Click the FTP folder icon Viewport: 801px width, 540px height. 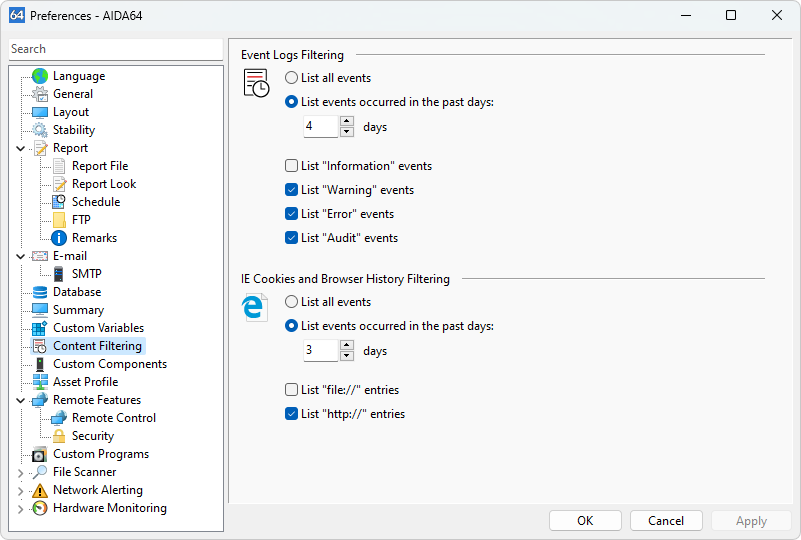coord(59,220)
